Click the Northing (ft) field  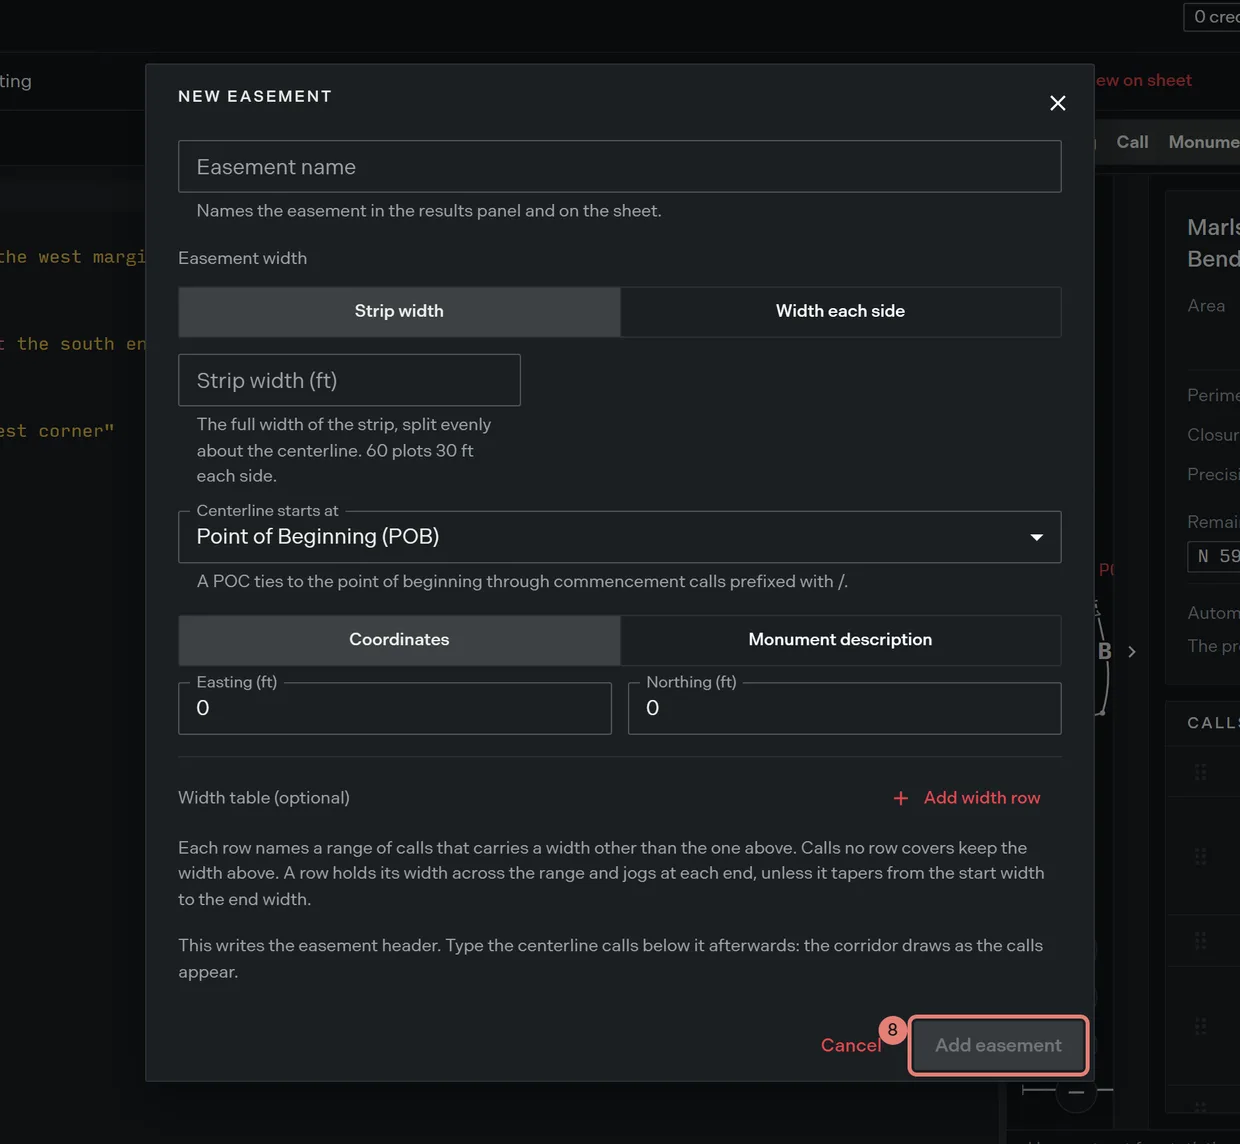point(844,708)
